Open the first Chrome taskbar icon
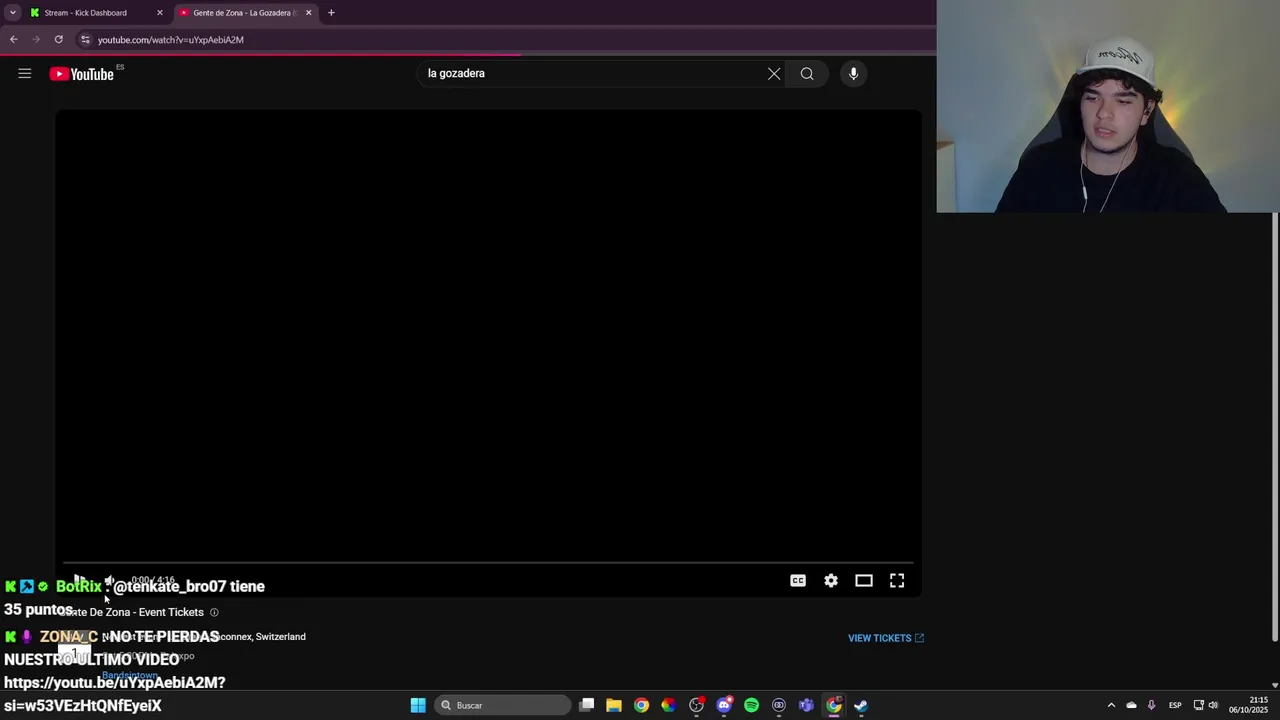1280x720 pixels. (641, 705)
